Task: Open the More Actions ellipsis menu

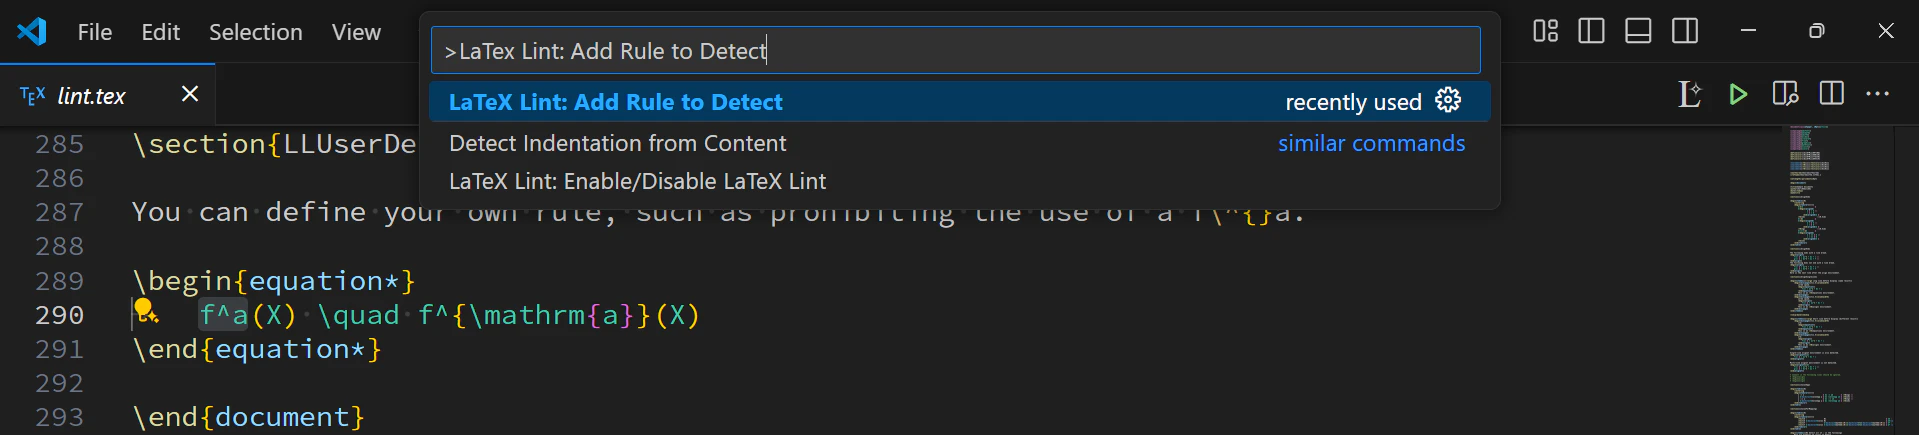Action: click(x=1878, y=94)
